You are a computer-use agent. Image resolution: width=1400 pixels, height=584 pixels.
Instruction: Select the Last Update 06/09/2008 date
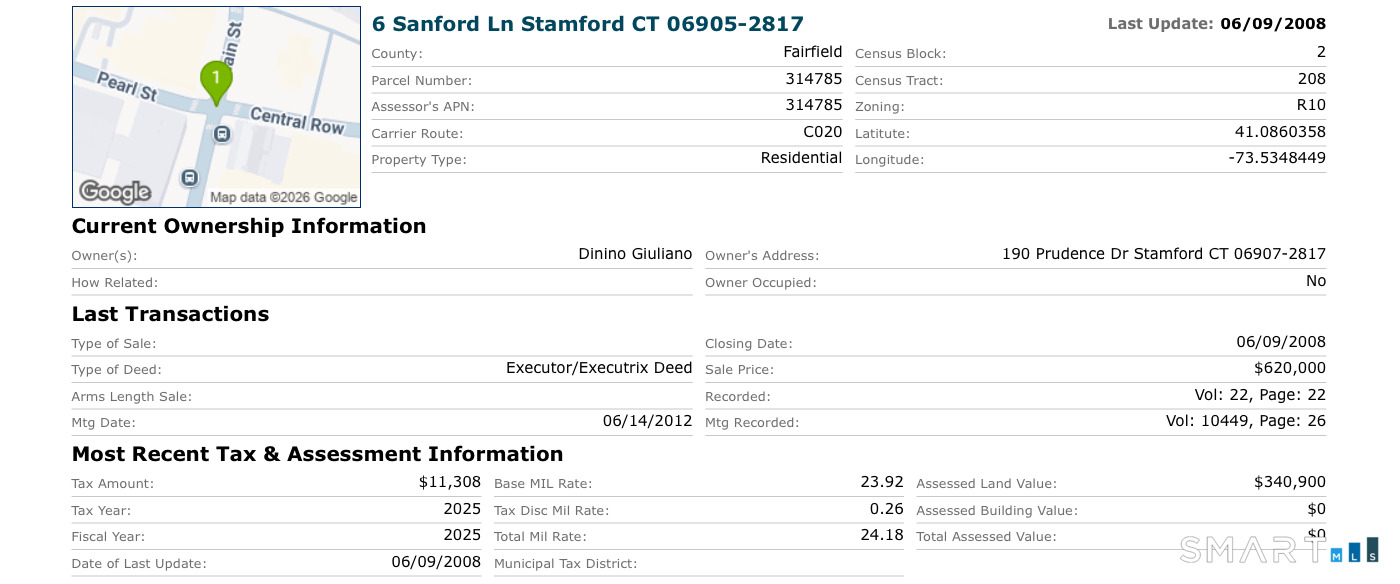[1273, 24]
